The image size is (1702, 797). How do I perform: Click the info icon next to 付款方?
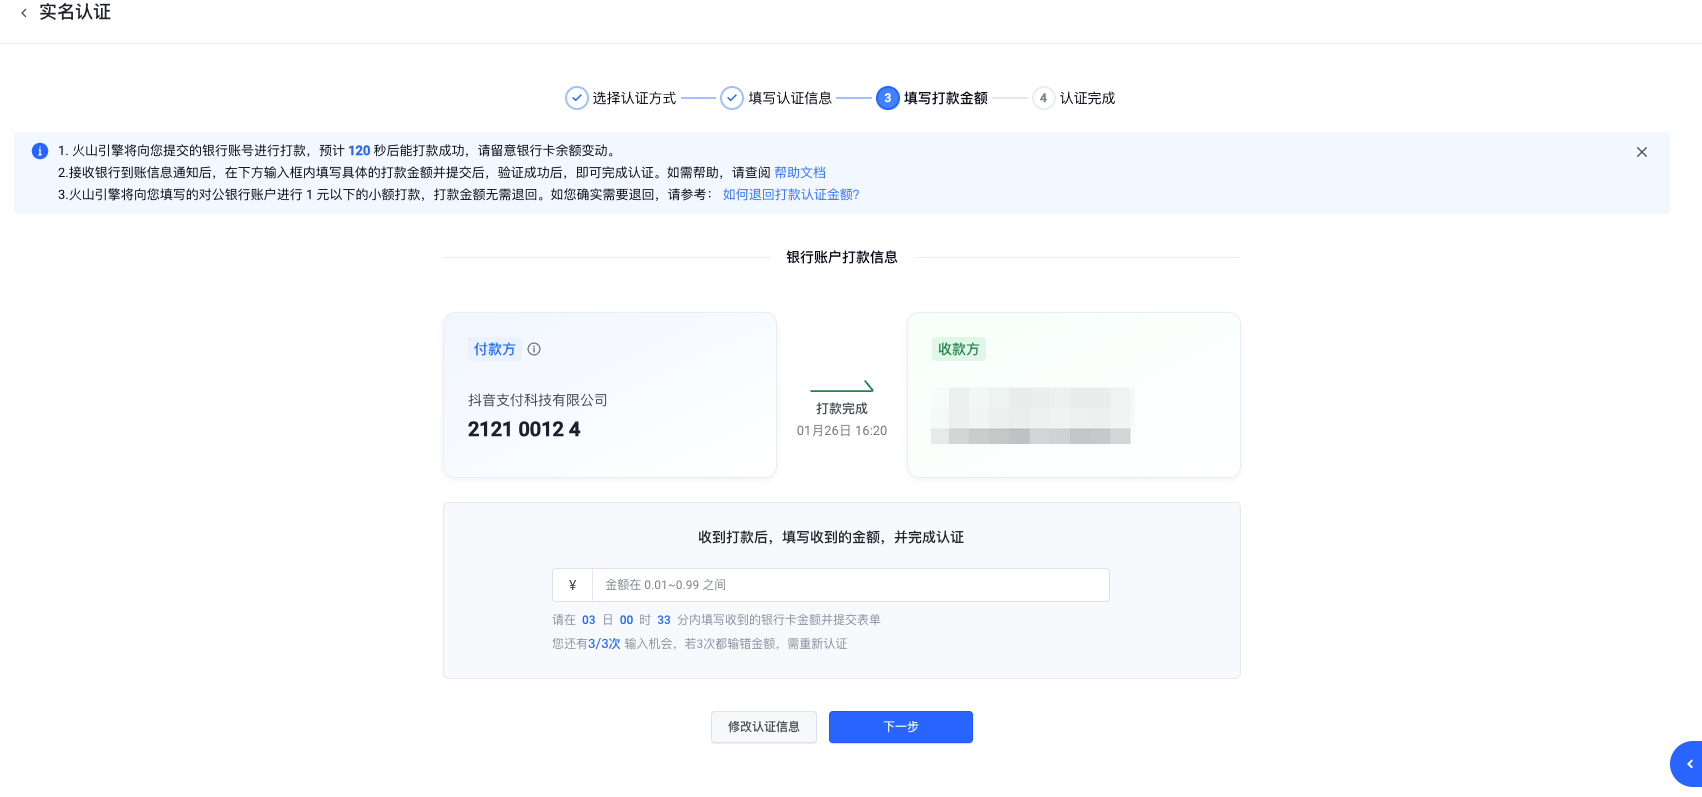[x=534, y=349]
